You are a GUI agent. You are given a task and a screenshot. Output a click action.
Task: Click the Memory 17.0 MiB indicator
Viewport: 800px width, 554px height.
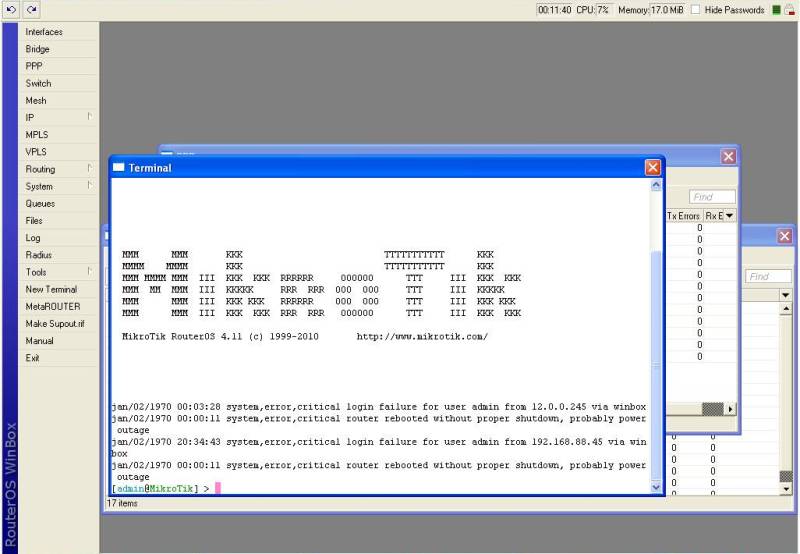[x=651, y=10]
